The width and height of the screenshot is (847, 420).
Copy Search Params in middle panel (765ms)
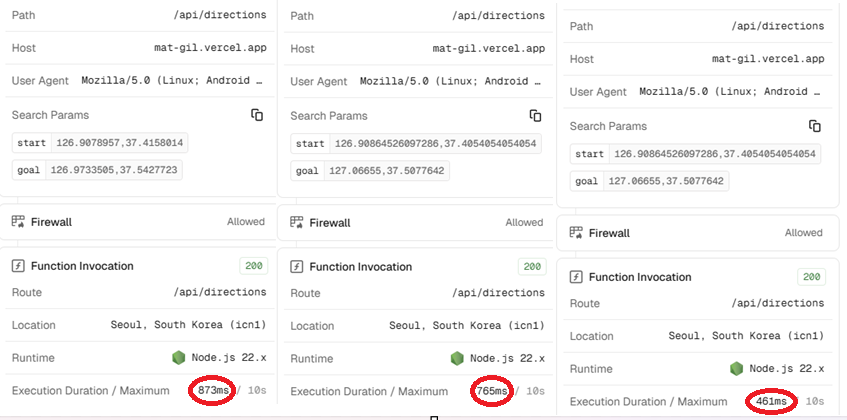click(x=535, y=116)
